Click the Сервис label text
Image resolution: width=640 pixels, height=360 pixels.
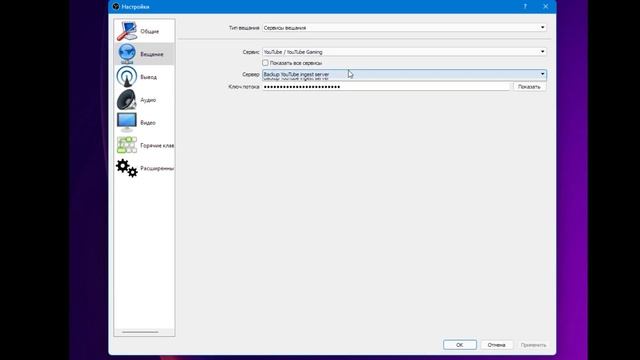(251, 52)
